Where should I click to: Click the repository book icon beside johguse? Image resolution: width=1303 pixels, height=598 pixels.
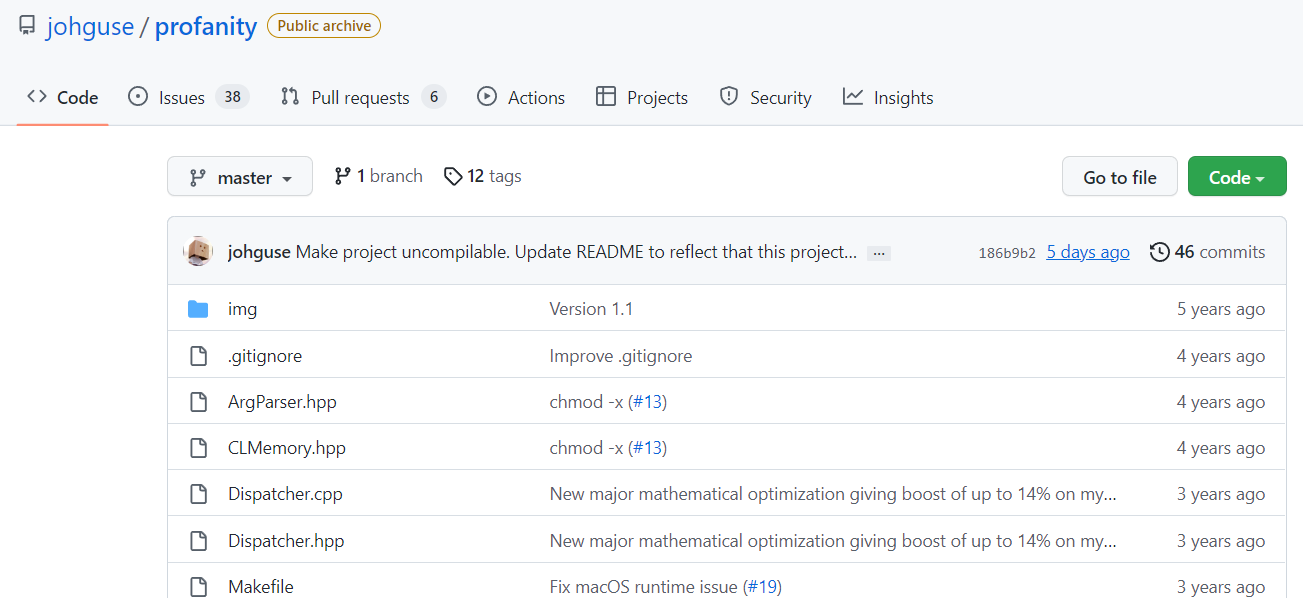pos(27,26)
